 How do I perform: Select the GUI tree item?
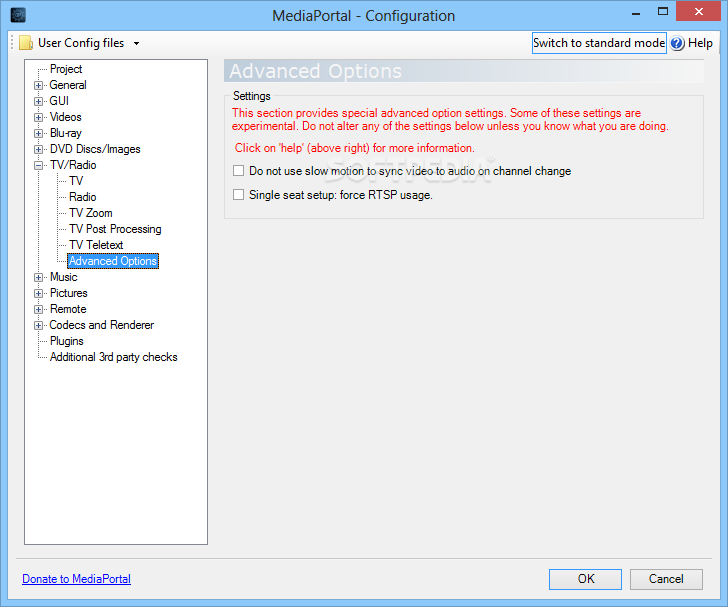coord(59,101)
